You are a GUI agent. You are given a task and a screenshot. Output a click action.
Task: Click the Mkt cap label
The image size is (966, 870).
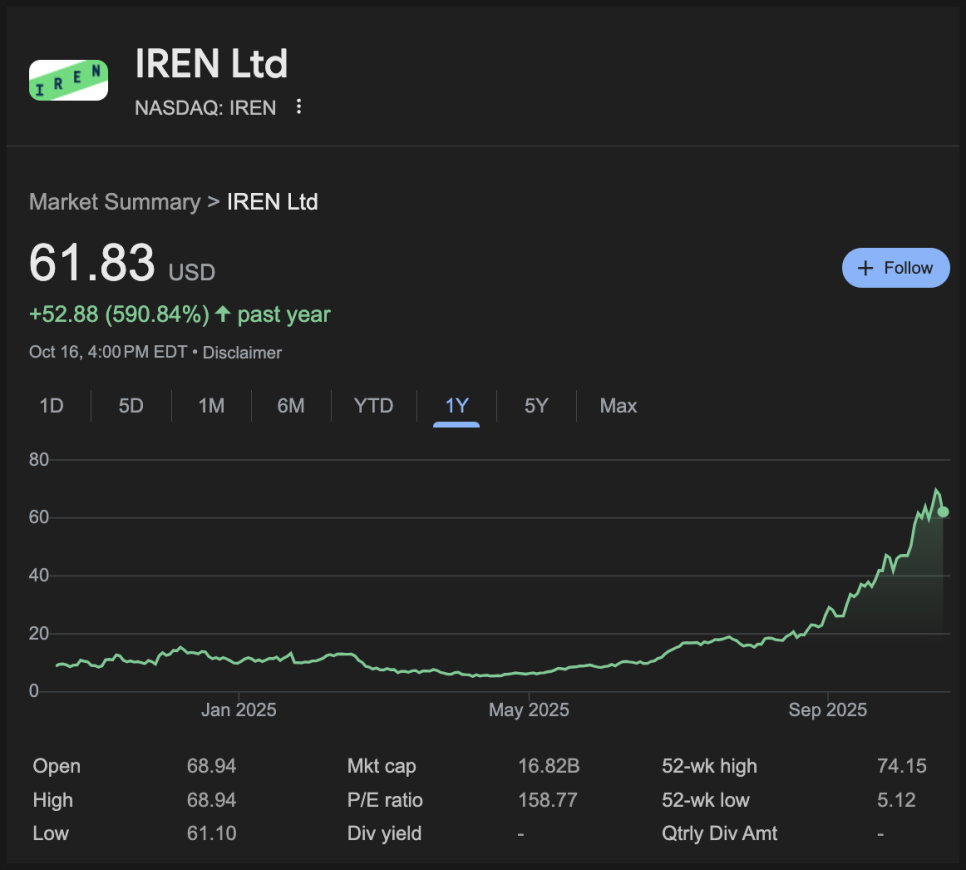(x=381, y=766)
